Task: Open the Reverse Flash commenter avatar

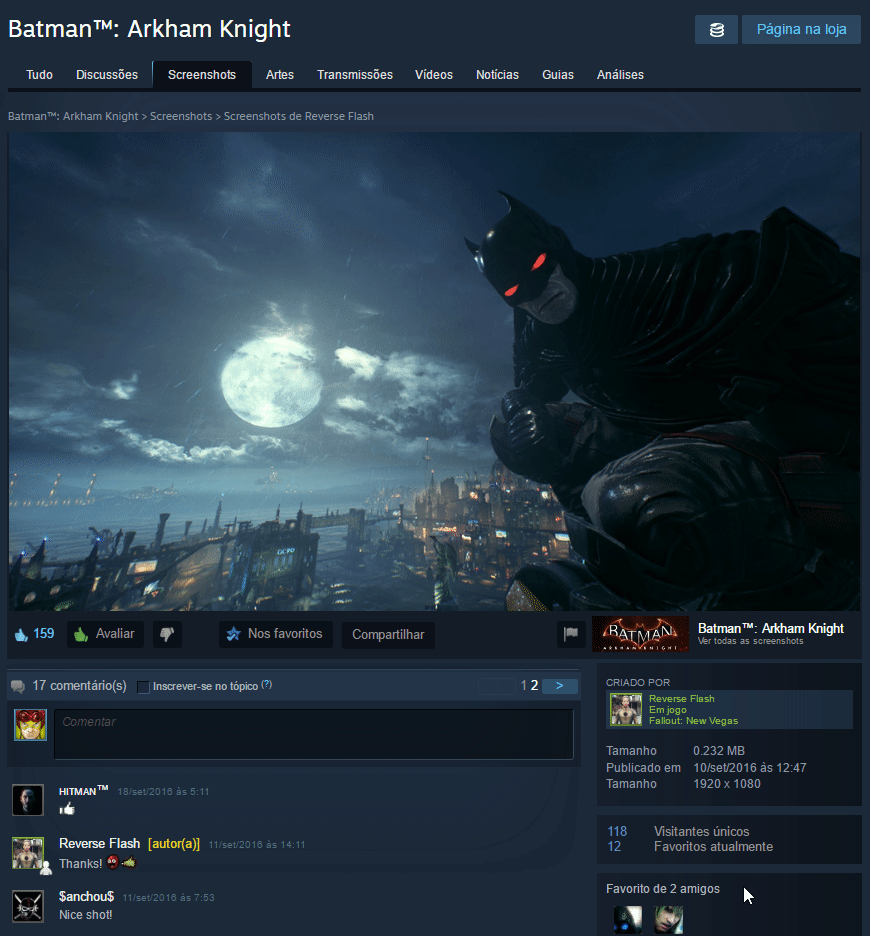Action: pos(28,853)
